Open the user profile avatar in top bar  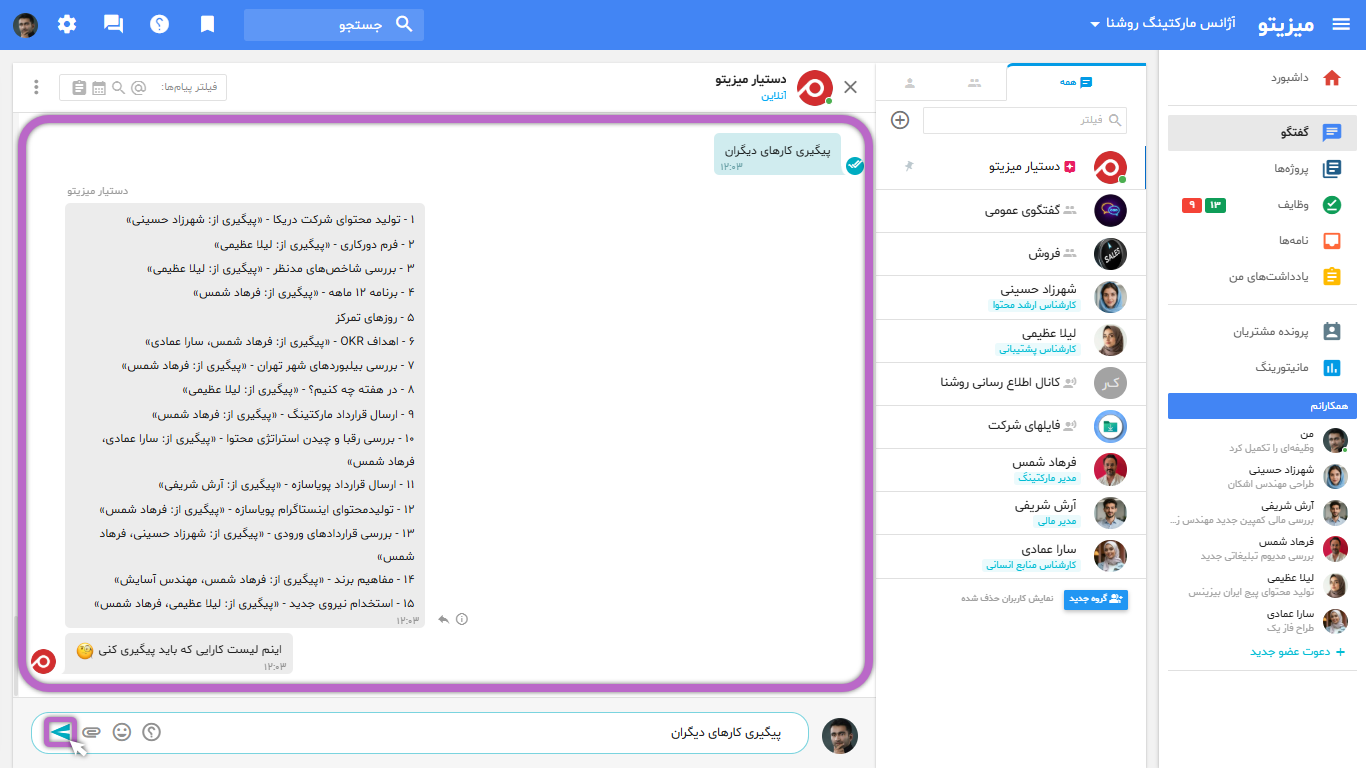click(25, 25)
